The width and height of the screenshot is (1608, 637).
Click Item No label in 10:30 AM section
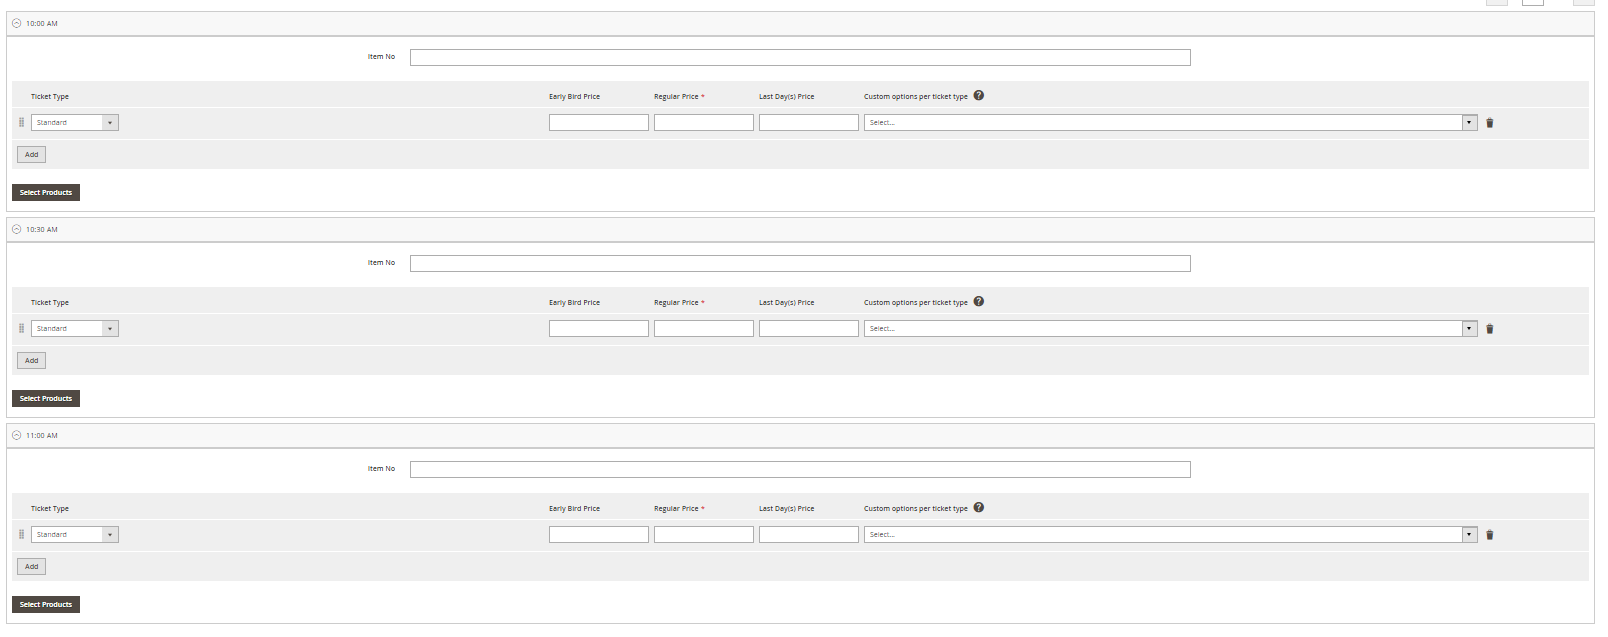381,263
